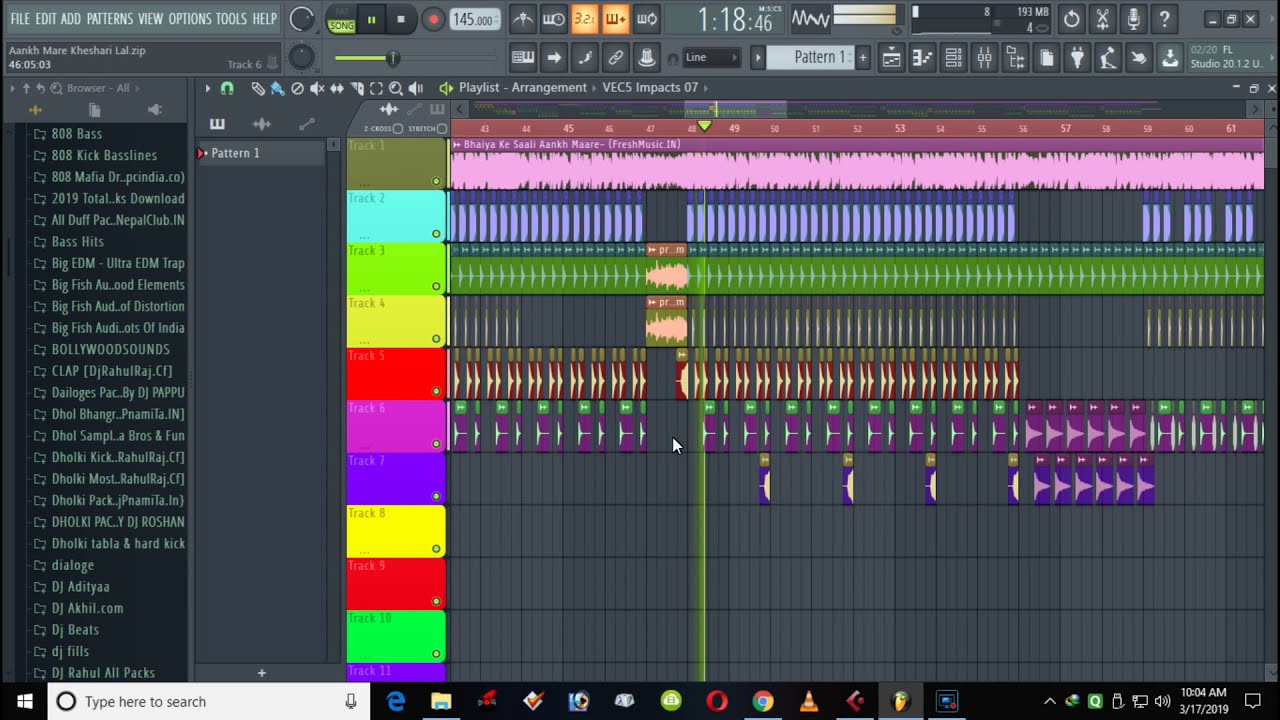Image resolution: width=1280 pixels, height=720 pixels.
Task: Click the one-click audio recording microphone
Action: (1133, 19)
